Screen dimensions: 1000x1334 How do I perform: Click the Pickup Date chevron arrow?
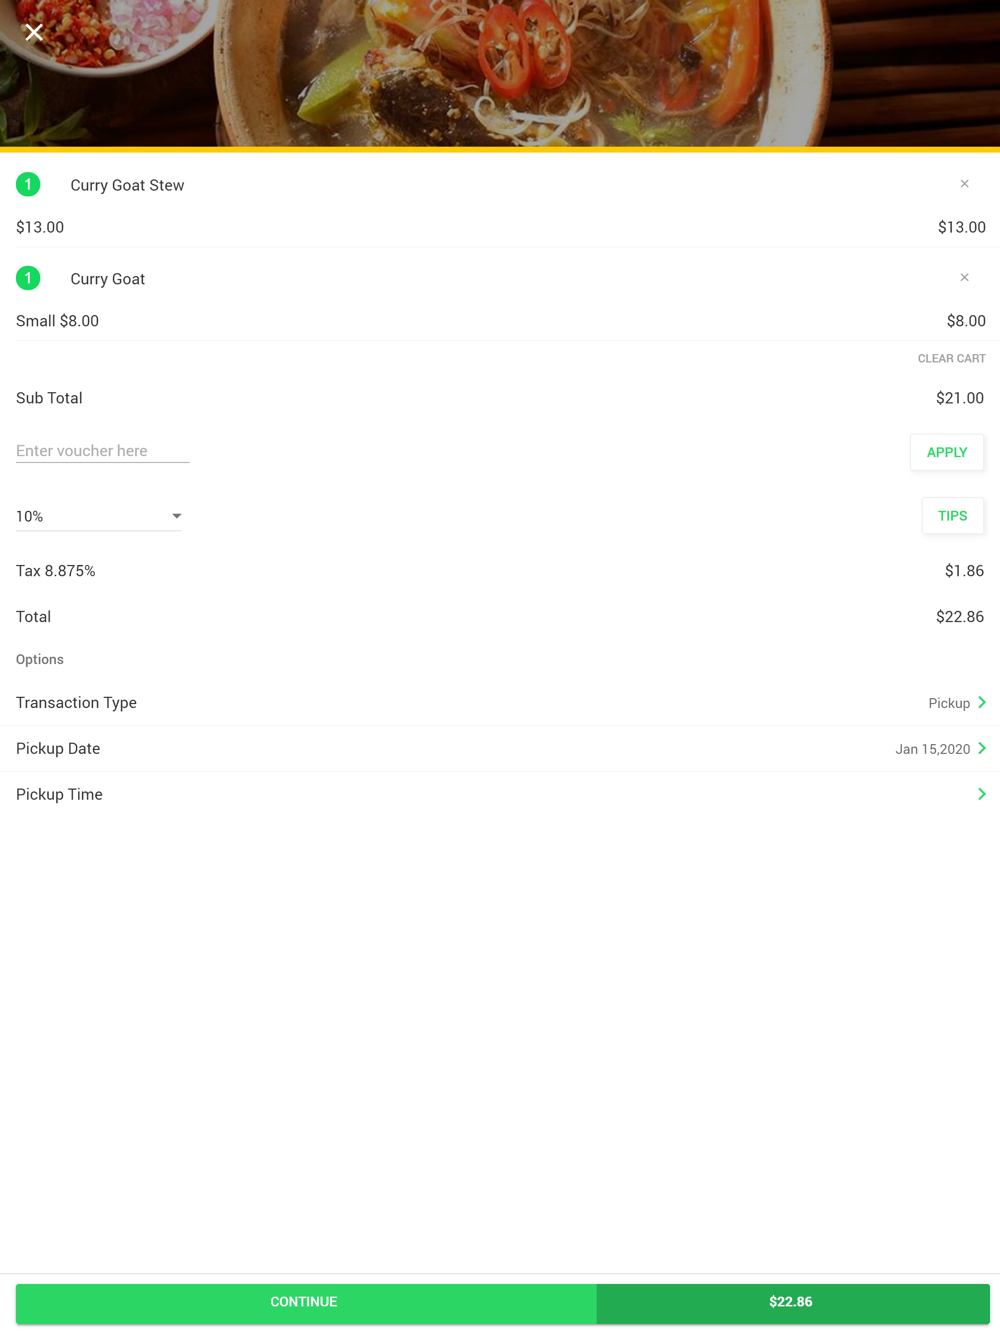click(982, 748)
